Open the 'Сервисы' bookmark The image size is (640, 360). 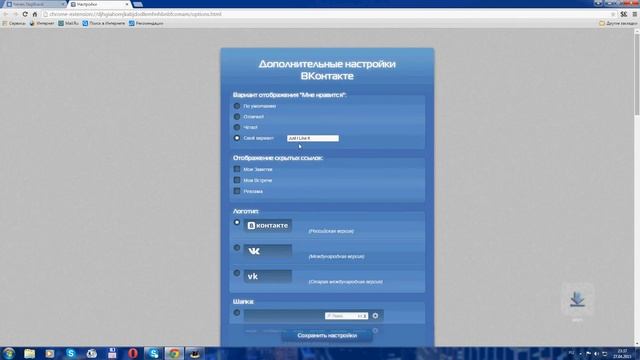pos(14,23)
